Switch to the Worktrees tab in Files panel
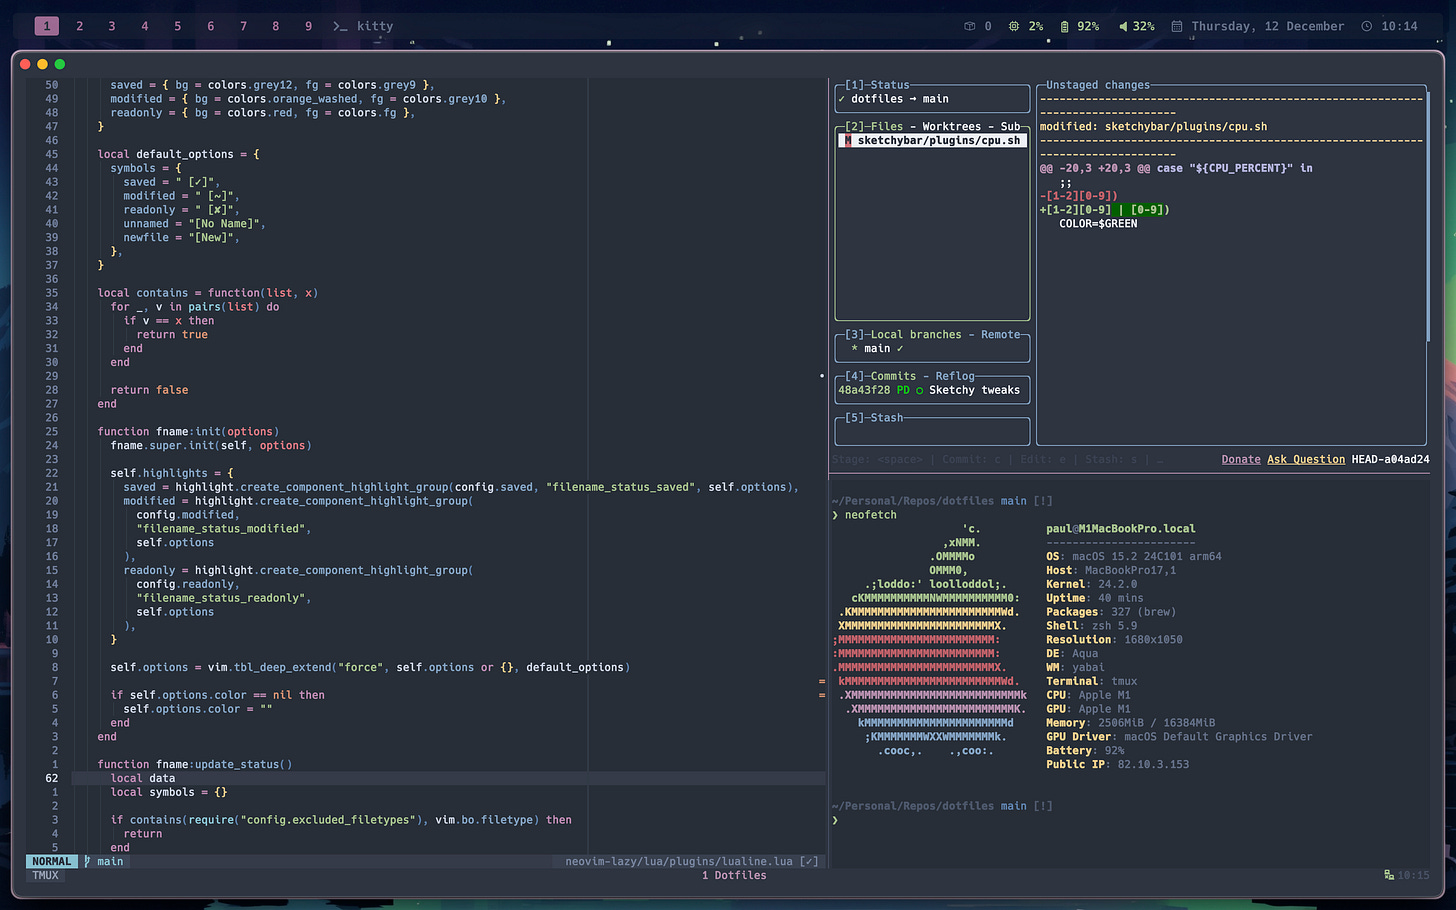 pyautogui.click(x=951, y=127)
